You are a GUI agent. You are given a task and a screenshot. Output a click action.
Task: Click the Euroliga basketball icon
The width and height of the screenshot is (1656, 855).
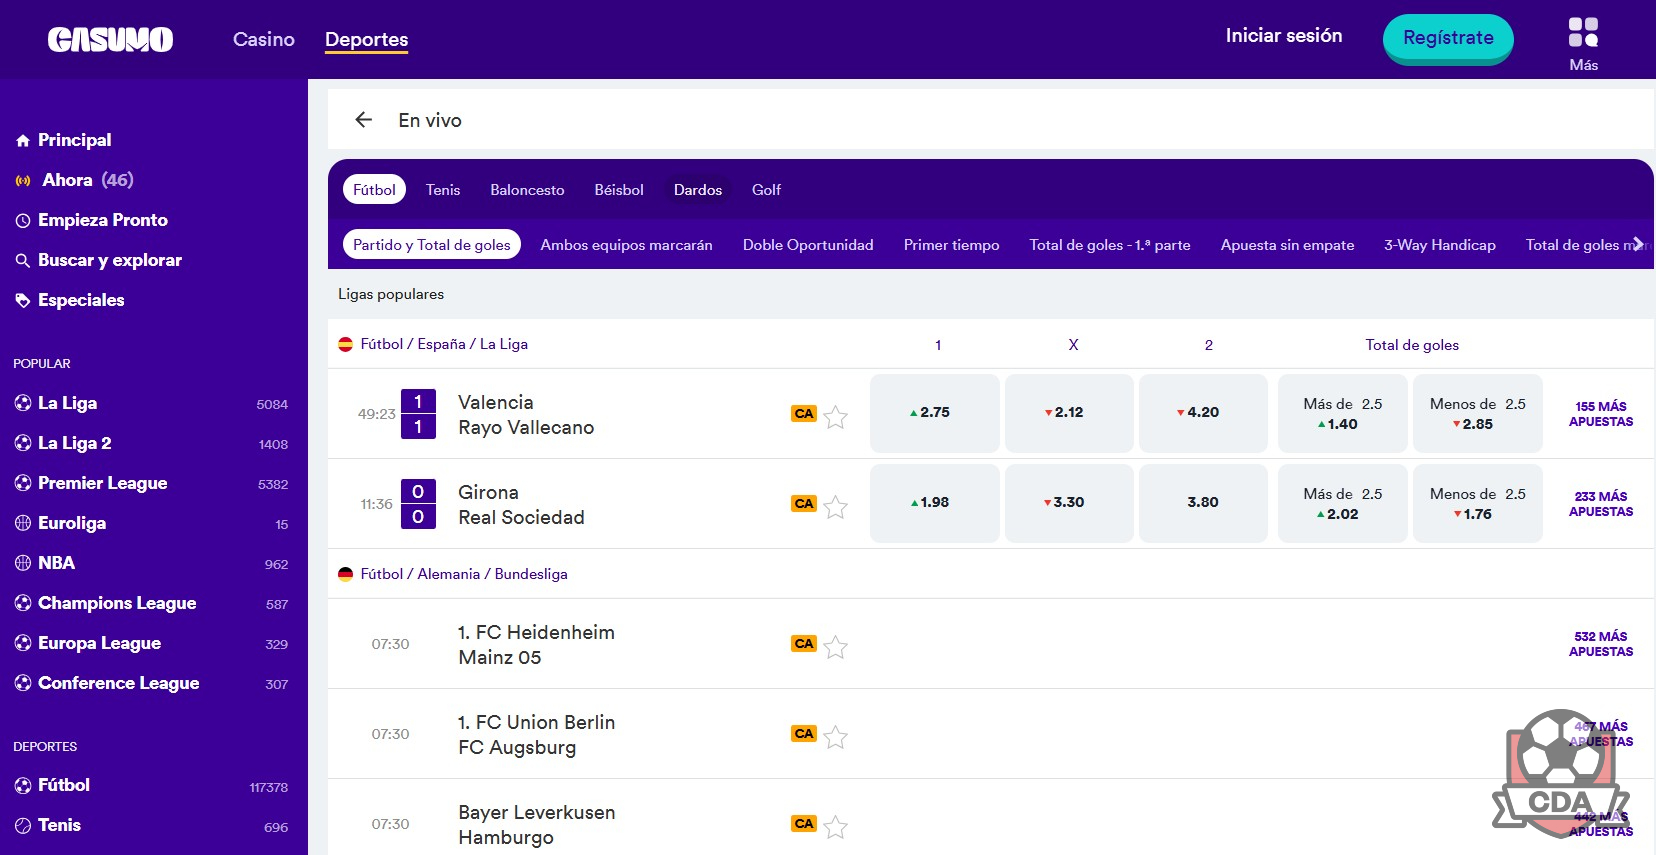pyautogui.click(x=23, y=523)
